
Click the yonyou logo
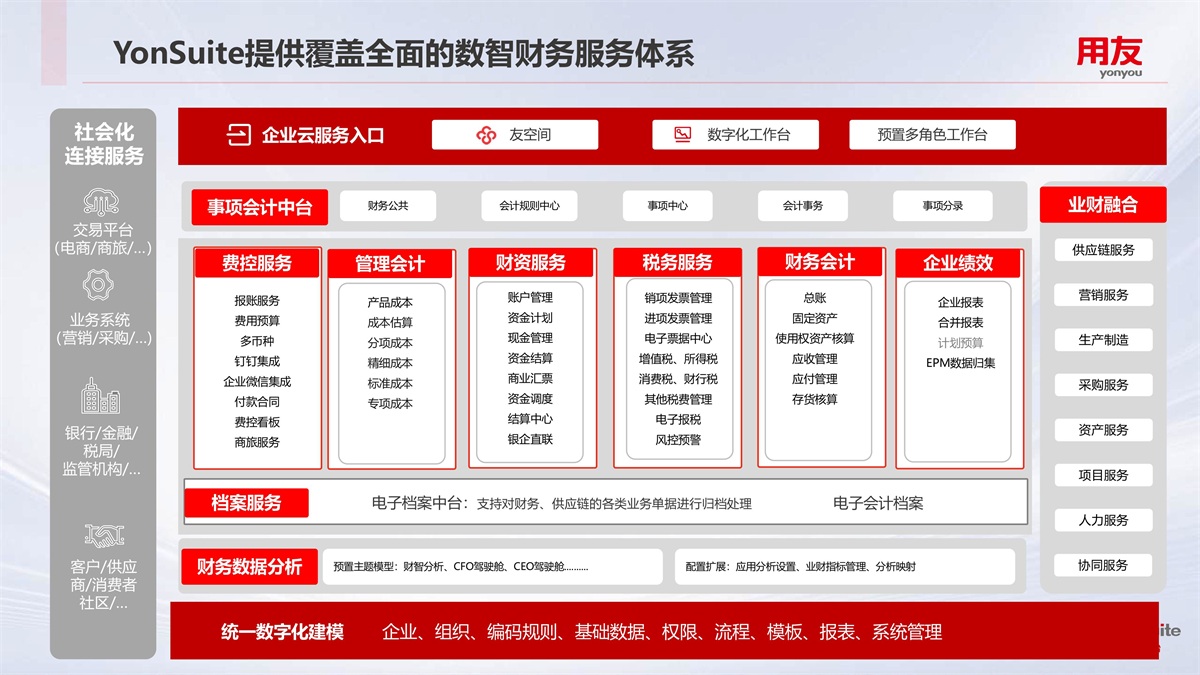pos(1108,56)
